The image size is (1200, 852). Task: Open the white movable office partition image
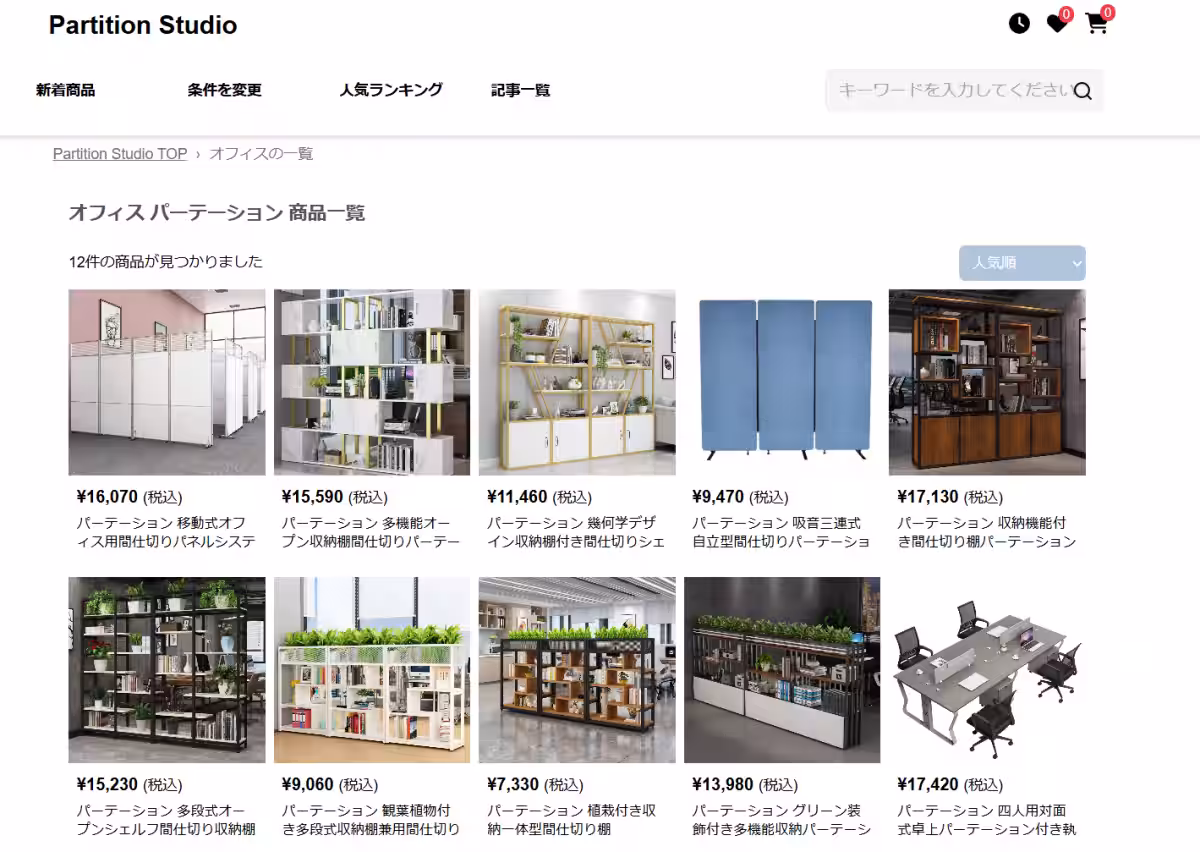[x=167, y=382]
